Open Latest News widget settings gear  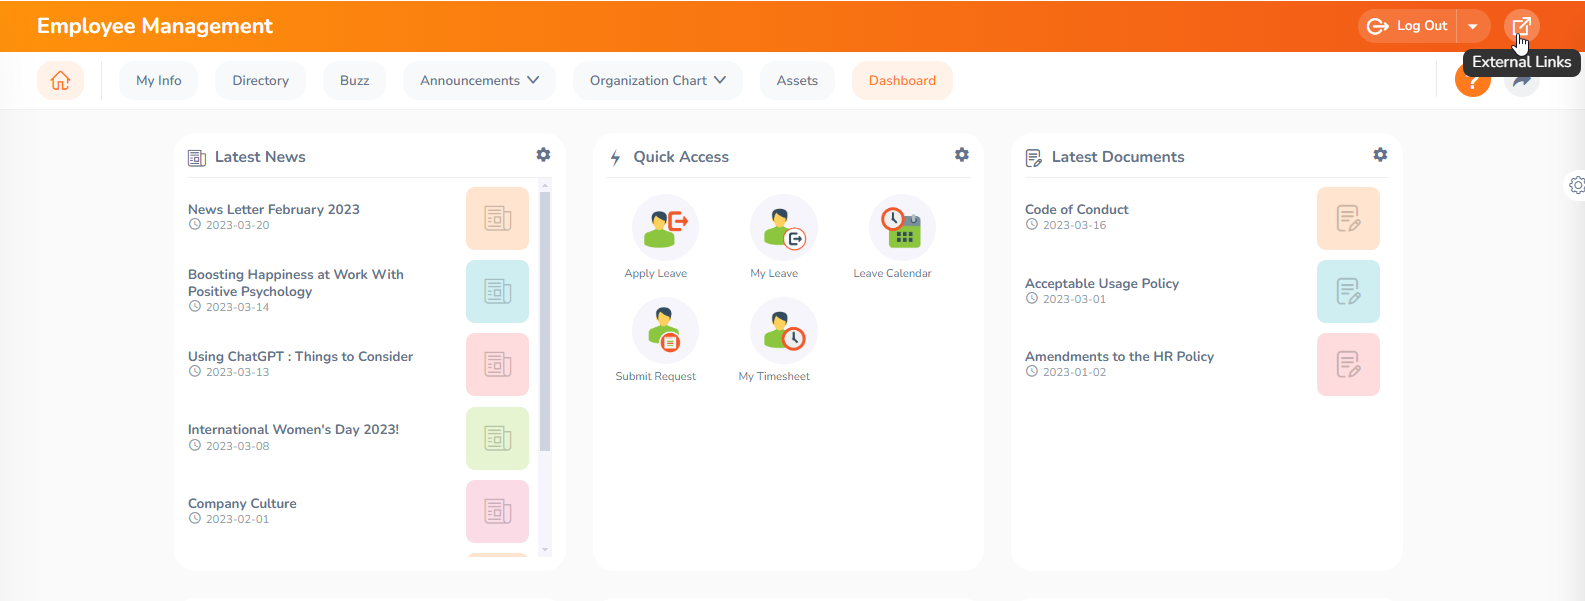point(543,155)
